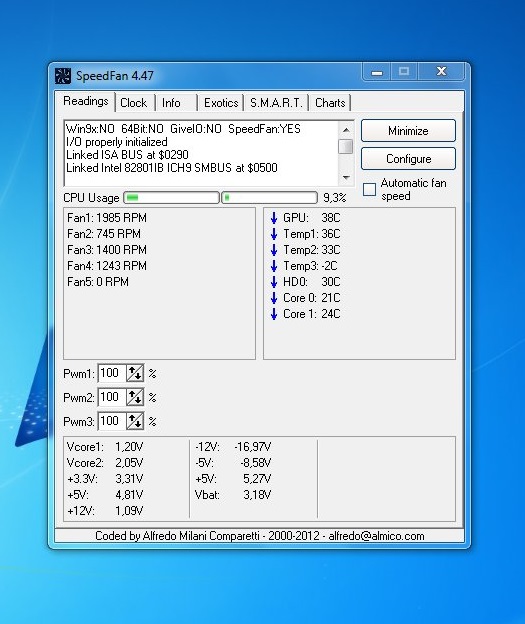Select the 'Fan5: 0 RPM' reading
The height and width of the screenshot is (624, 525).
[x=98, y=282]
